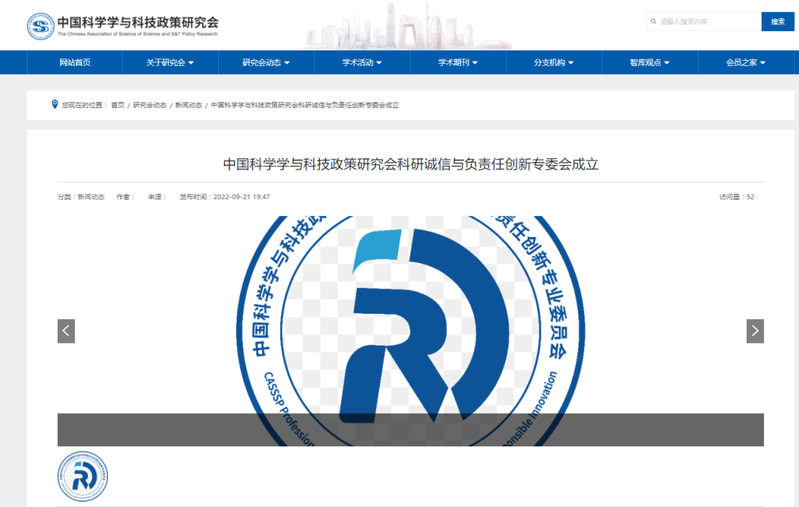Open the 网站首页 menu item
The image size is (799, 507).
click(x=75, y=62)
